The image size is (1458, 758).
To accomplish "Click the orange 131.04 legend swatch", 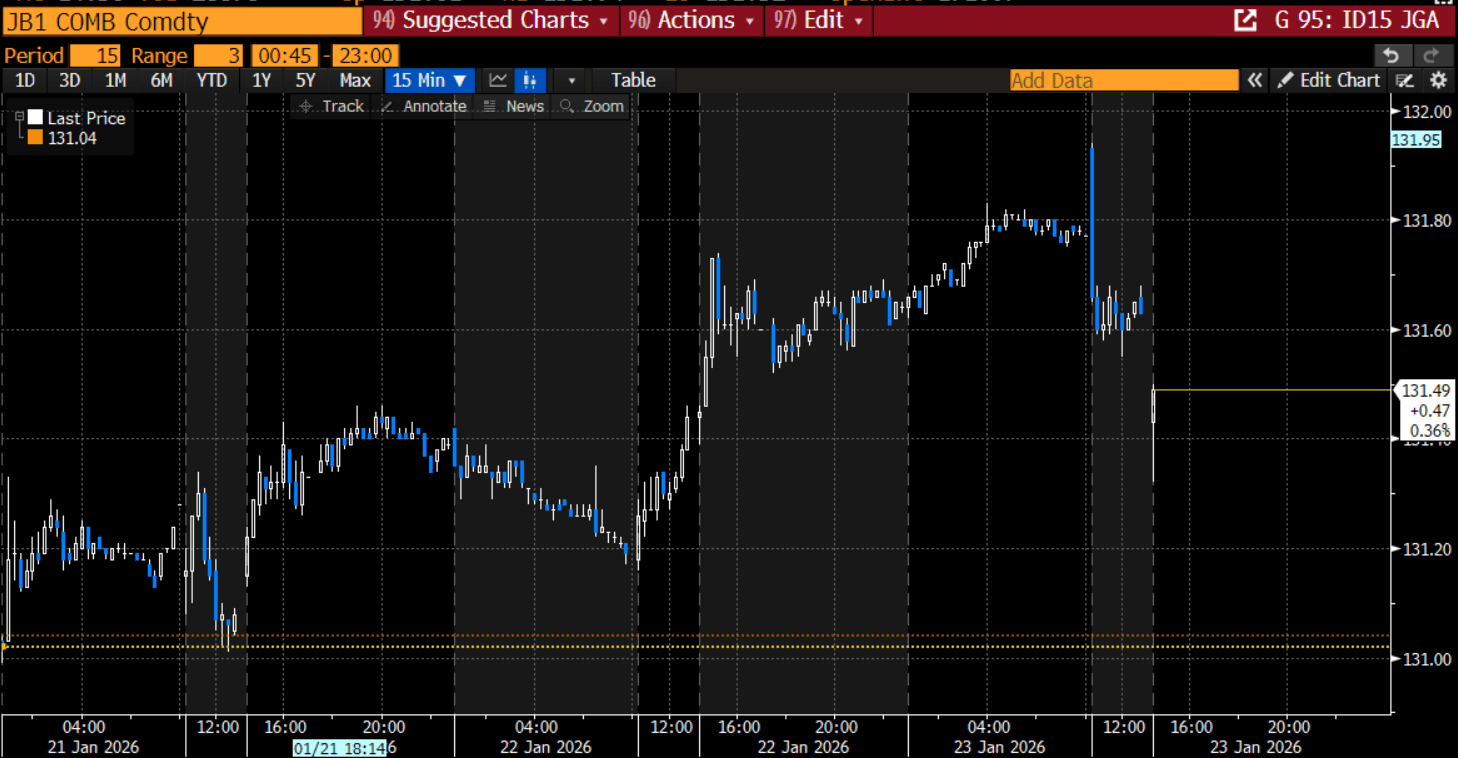I will pyautogui.click(x=35, y=138).
